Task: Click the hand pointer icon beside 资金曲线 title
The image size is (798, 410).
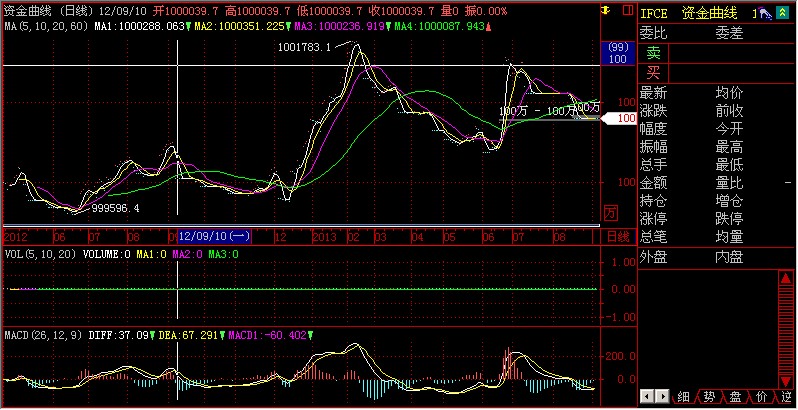Action: [764, 13]
